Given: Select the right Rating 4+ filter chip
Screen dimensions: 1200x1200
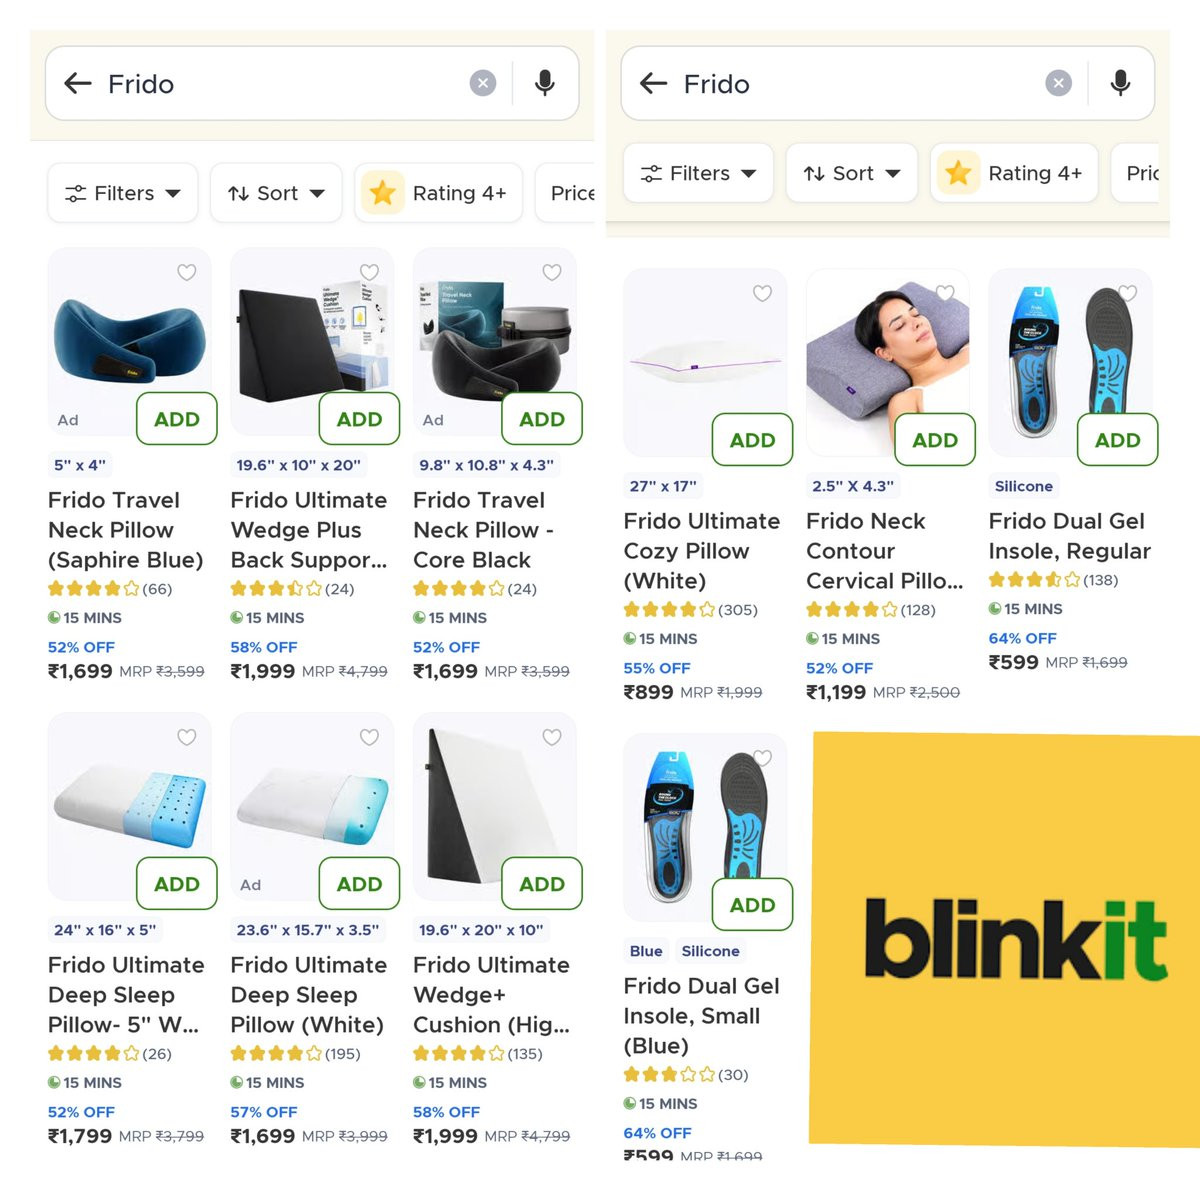Looking at the screenshot, I should 1014,173.
